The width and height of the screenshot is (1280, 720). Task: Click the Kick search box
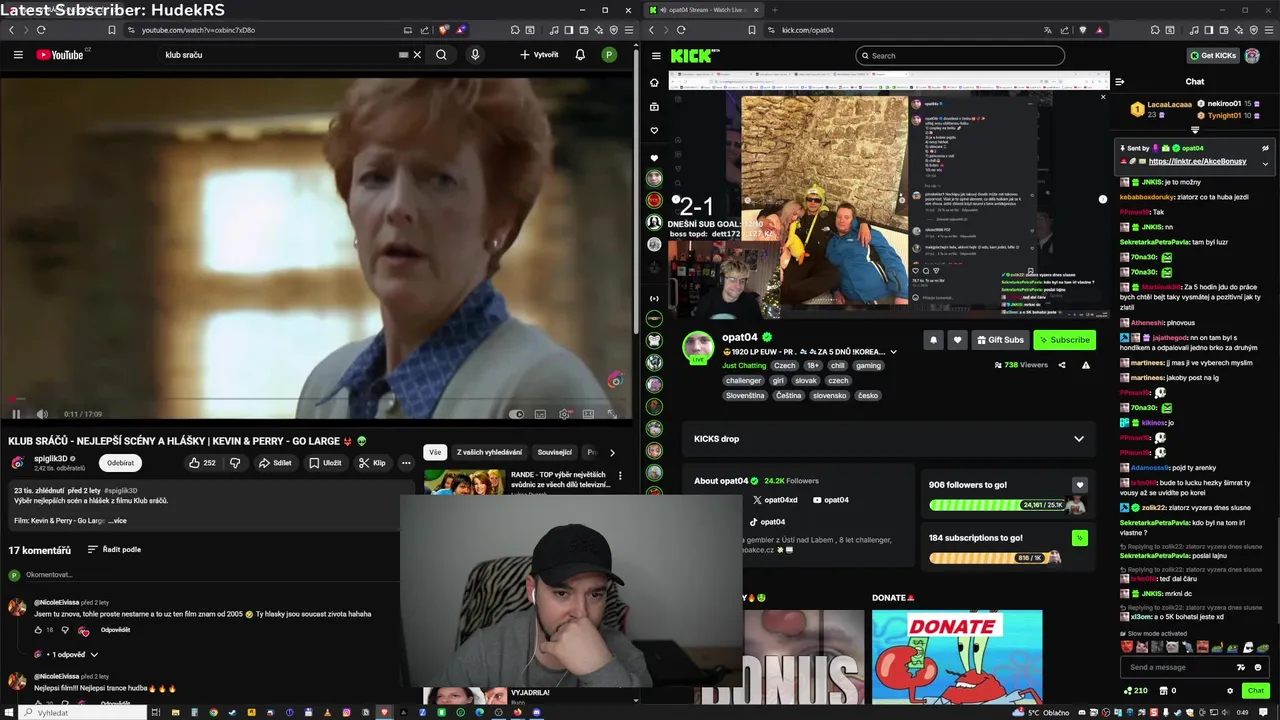click(960, 55)
